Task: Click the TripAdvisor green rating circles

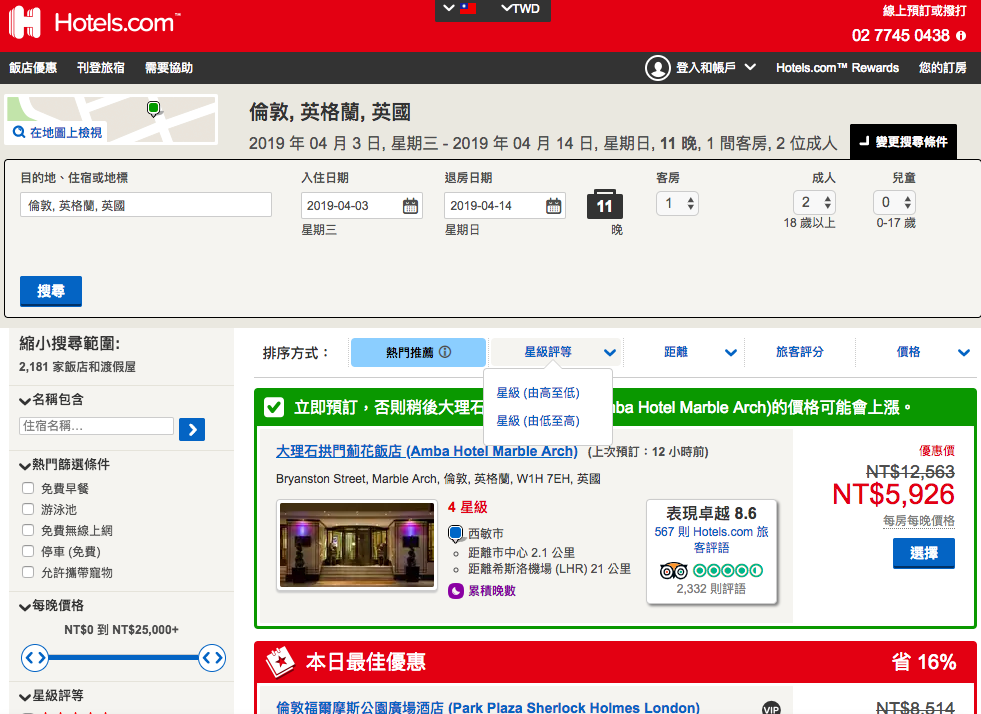Action: (x=728, y=571)
